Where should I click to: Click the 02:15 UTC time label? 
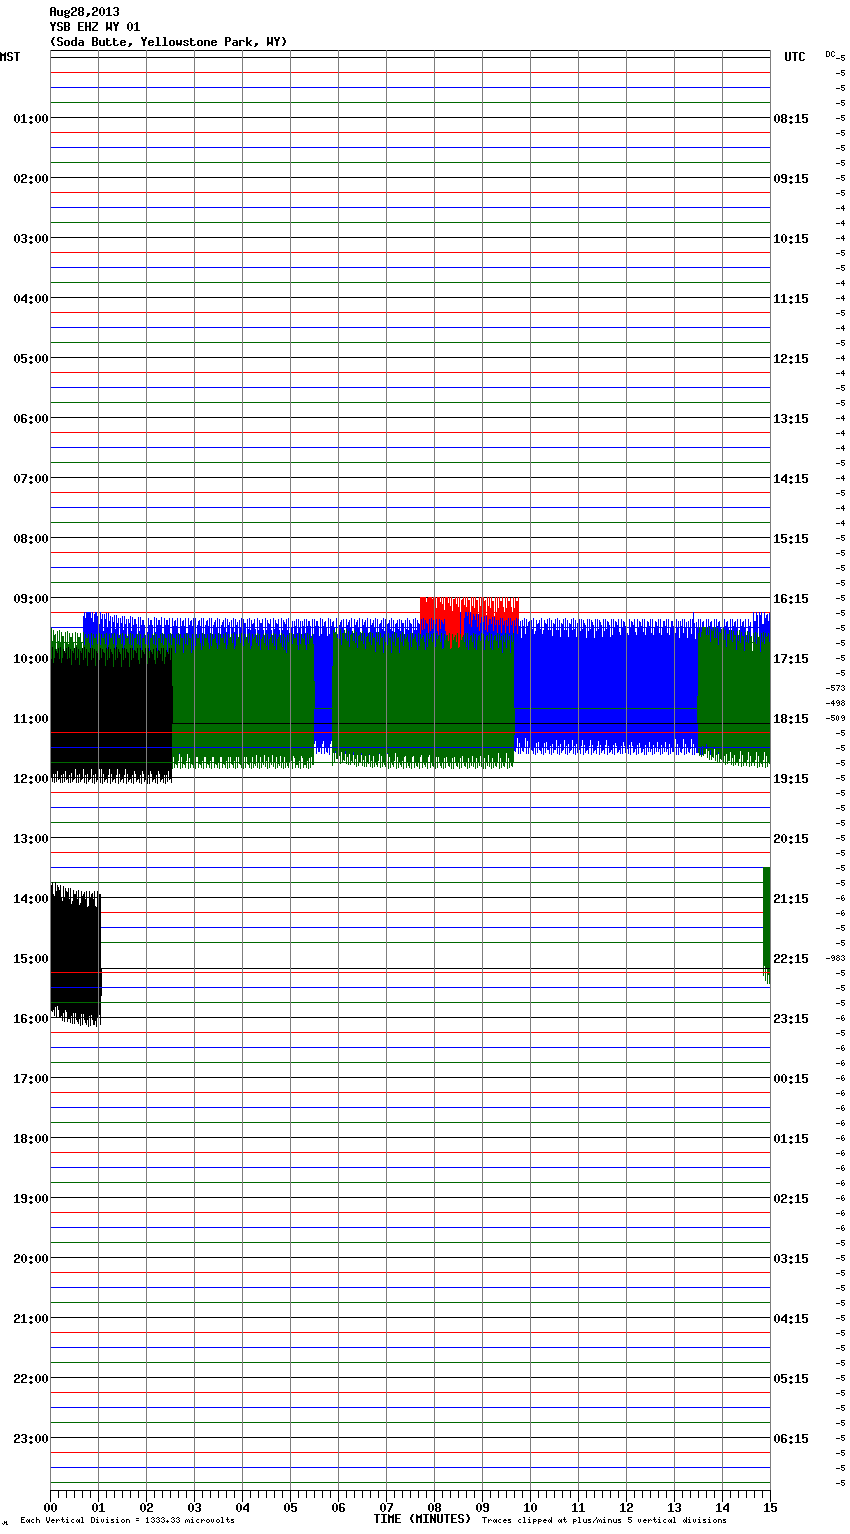coord(791,1199)
